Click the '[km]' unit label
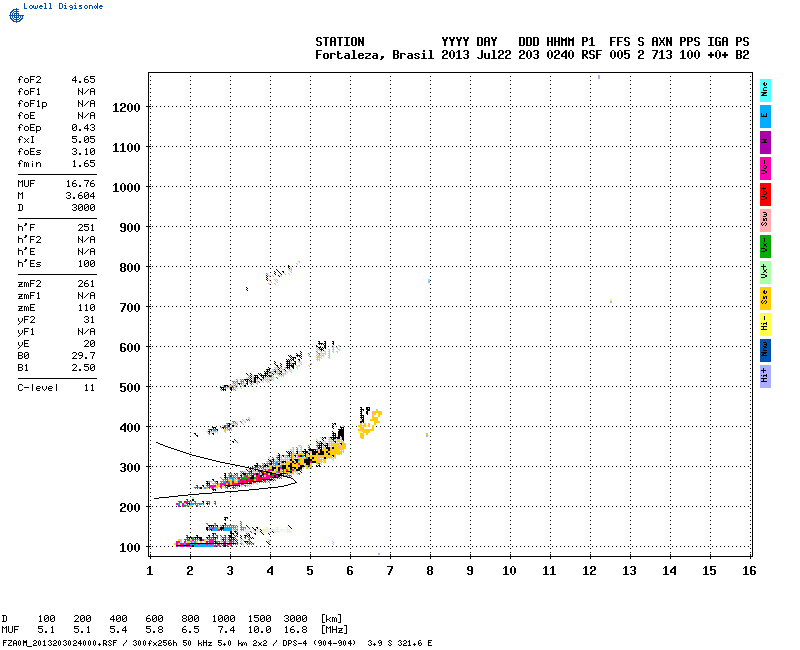 pyautogui.click(x=331, y=619)
